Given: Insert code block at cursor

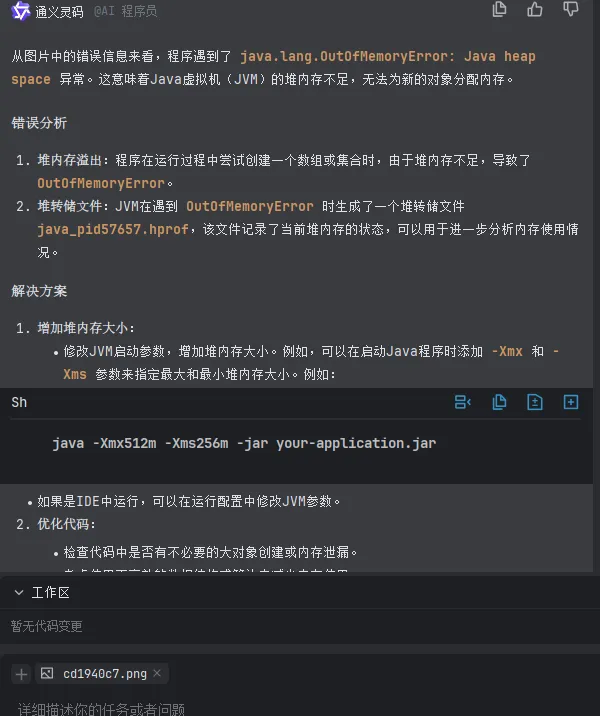Looking at the screenshot, I should tap(463, 402).
